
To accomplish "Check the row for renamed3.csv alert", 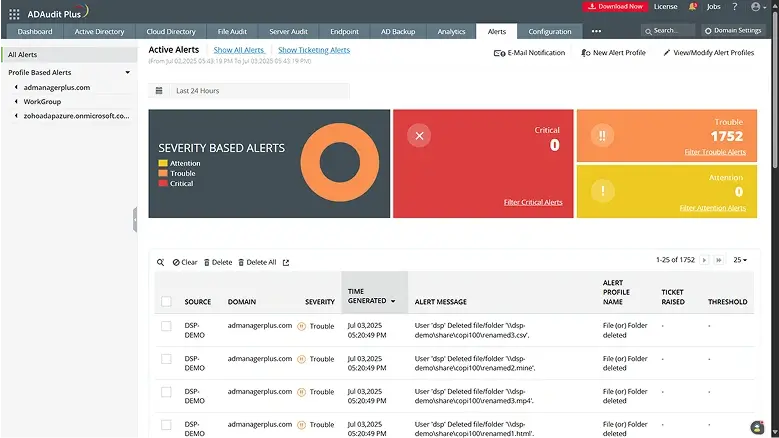I will (166, 326).
